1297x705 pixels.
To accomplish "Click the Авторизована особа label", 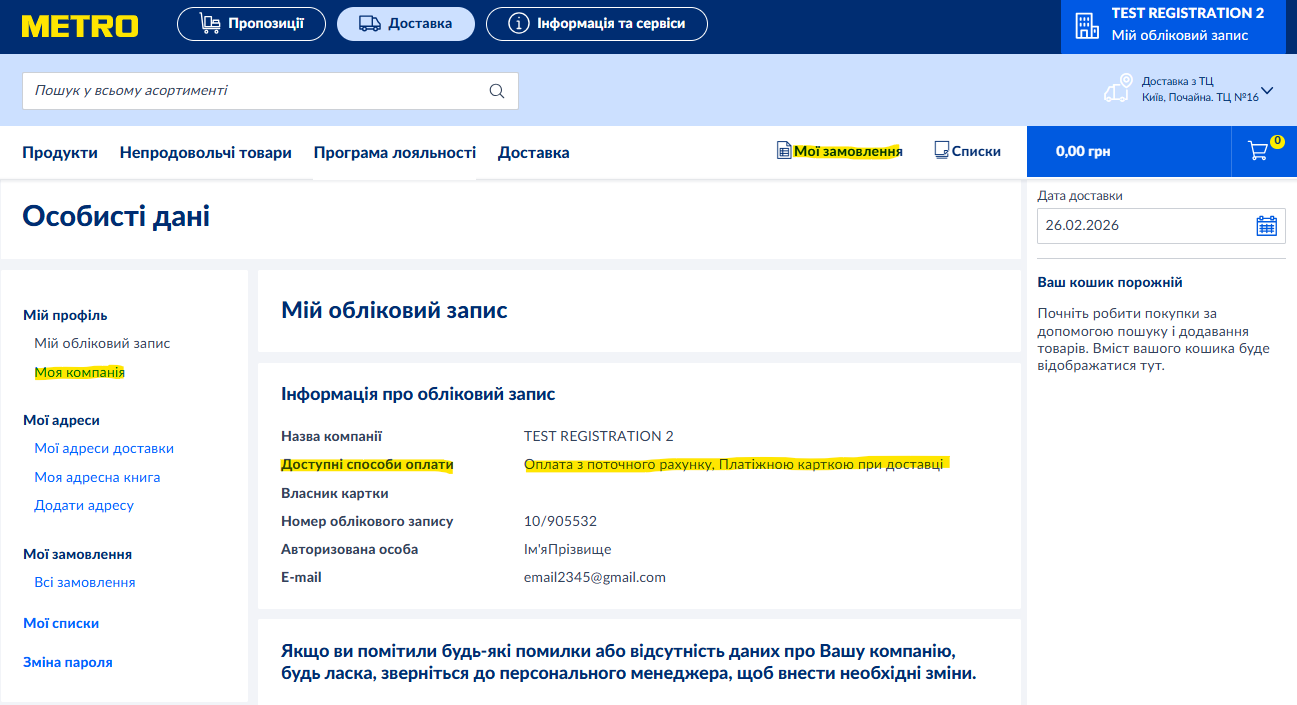I will click(x=350, y=549).
